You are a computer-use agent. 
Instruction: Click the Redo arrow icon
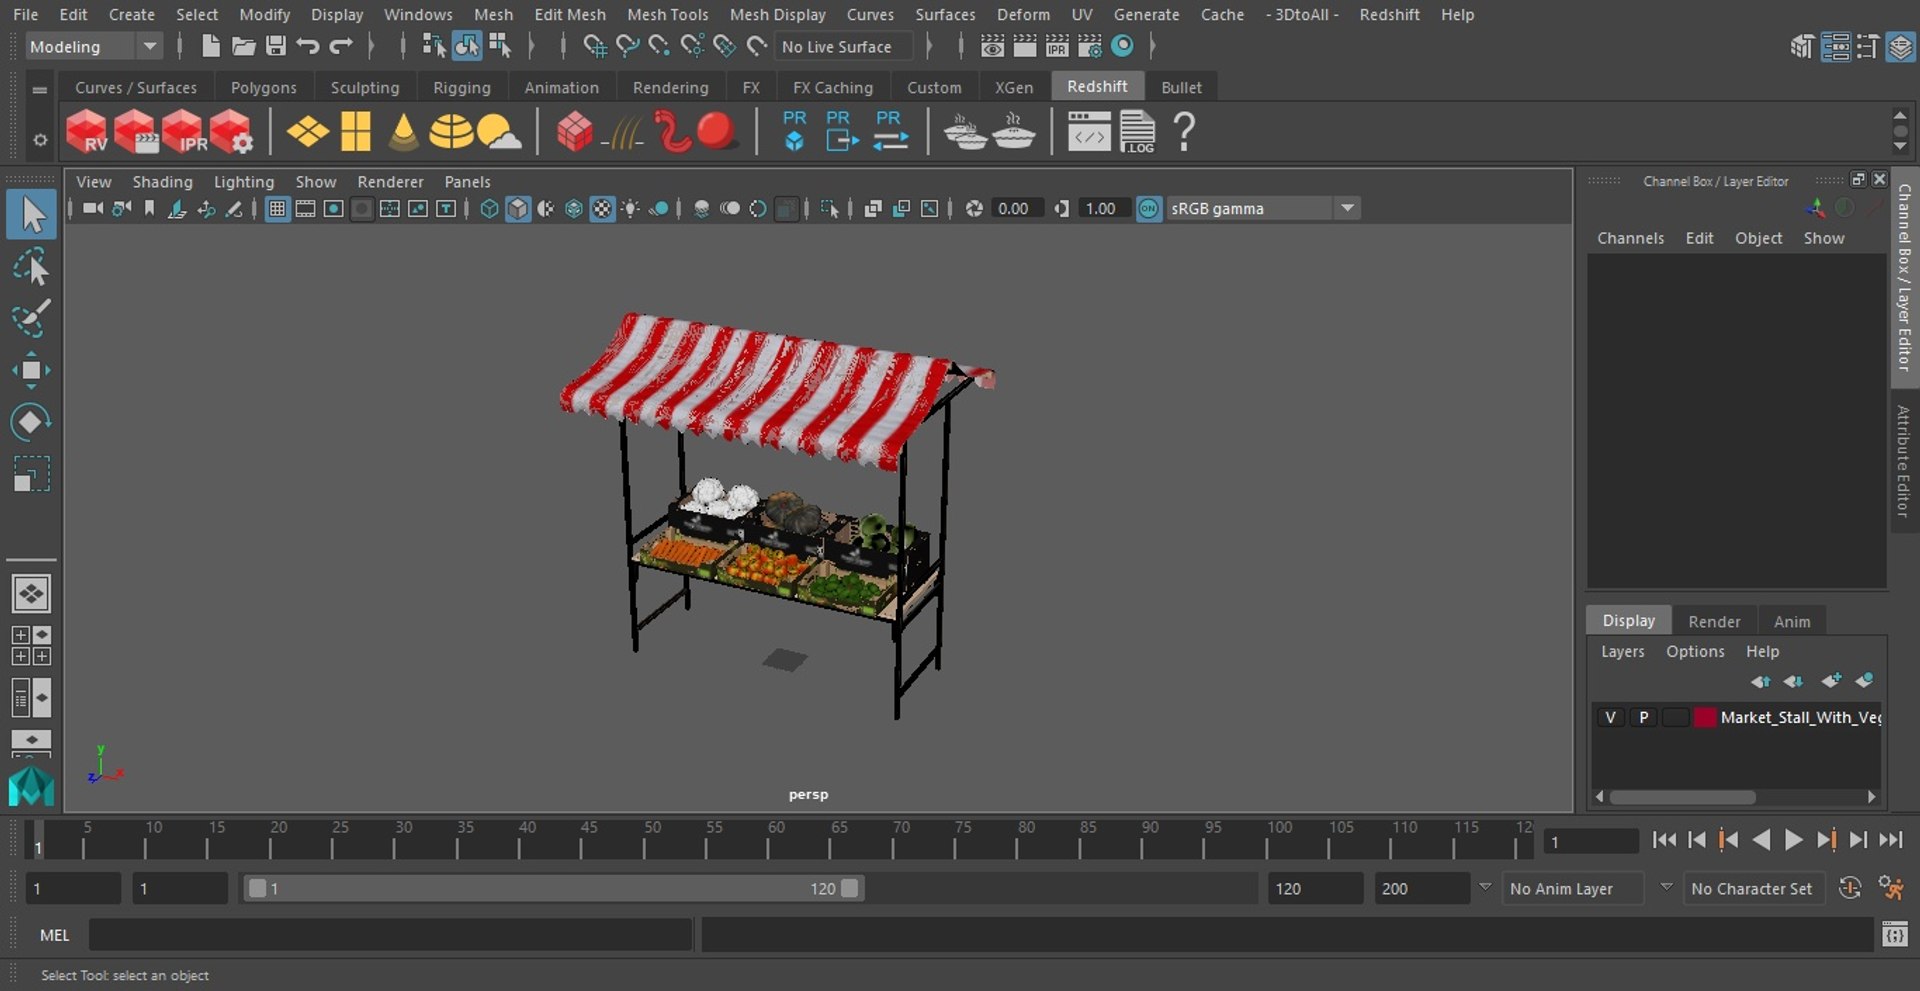pyautogui.click(x=341, y=46)
